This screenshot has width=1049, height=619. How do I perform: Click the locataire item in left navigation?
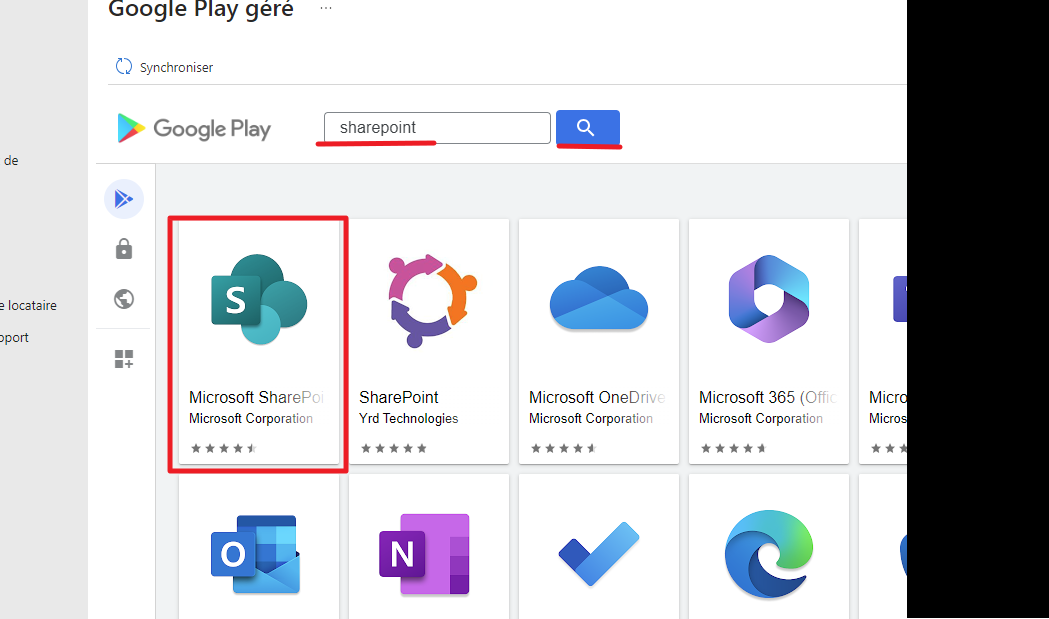(x=29, y=305)
